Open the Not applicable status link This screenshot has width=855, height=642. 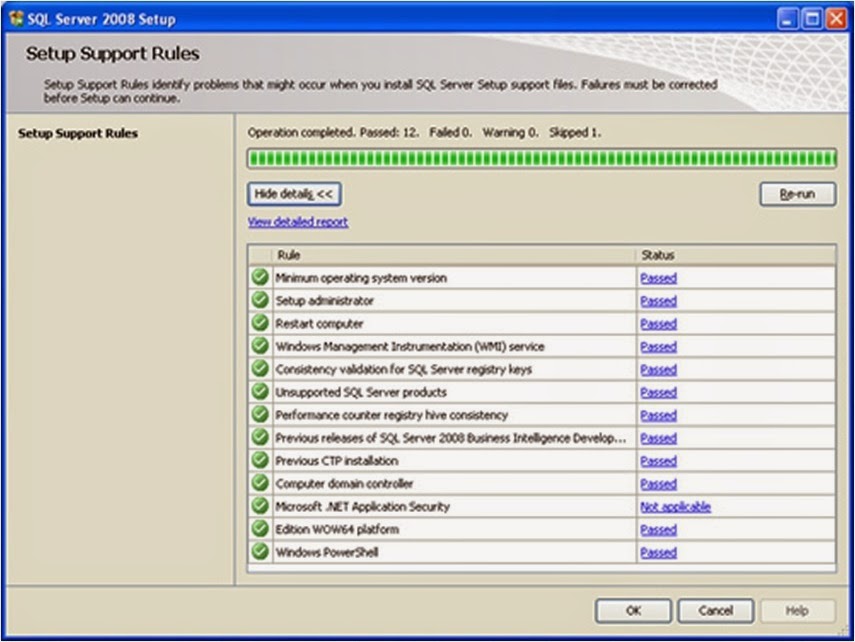click(x=676, y=507)
